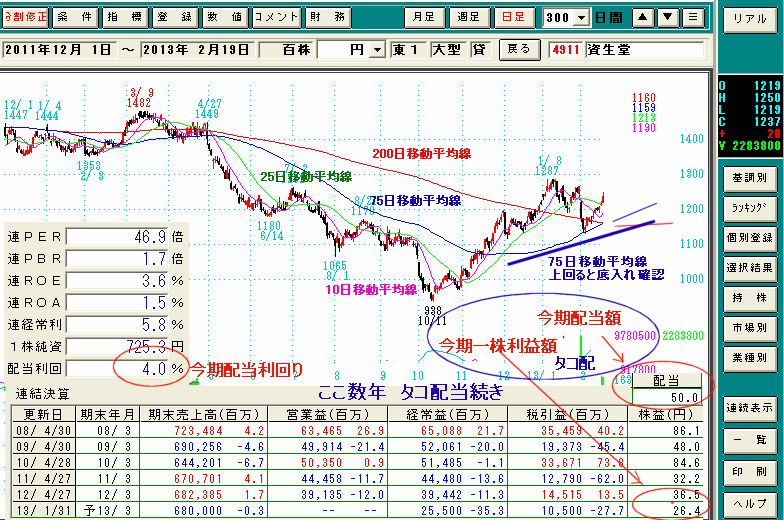This screenshot has height=520, width=784.
Task: Click the 税引益(百万) column header
Action: point(568,414)
